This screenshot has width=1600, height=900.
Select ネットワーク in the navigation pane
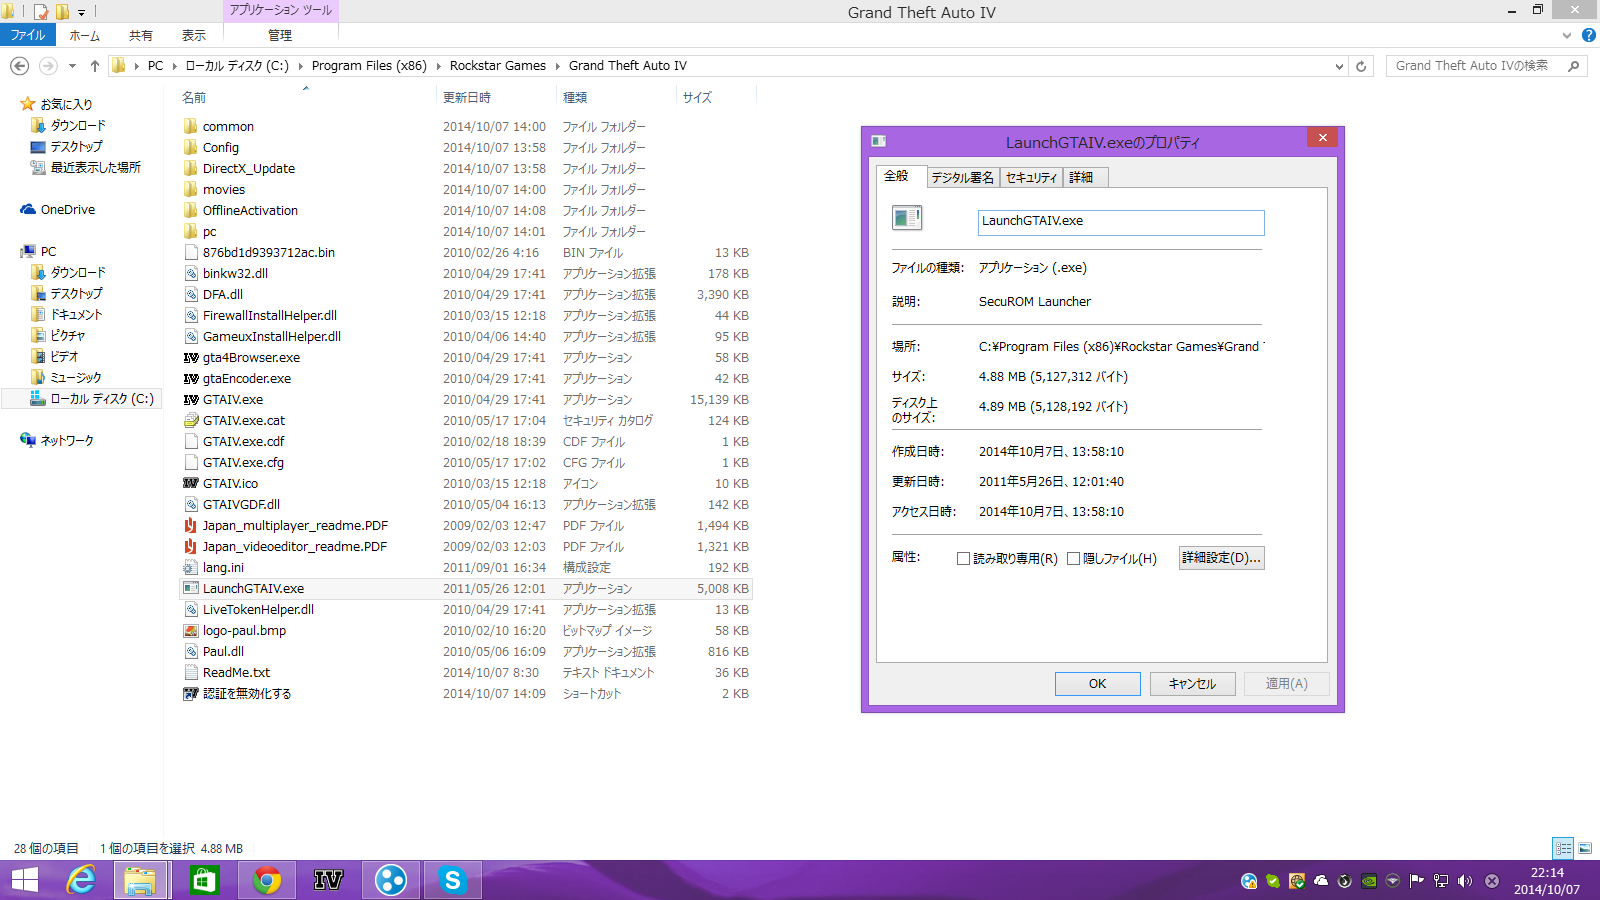66,441
